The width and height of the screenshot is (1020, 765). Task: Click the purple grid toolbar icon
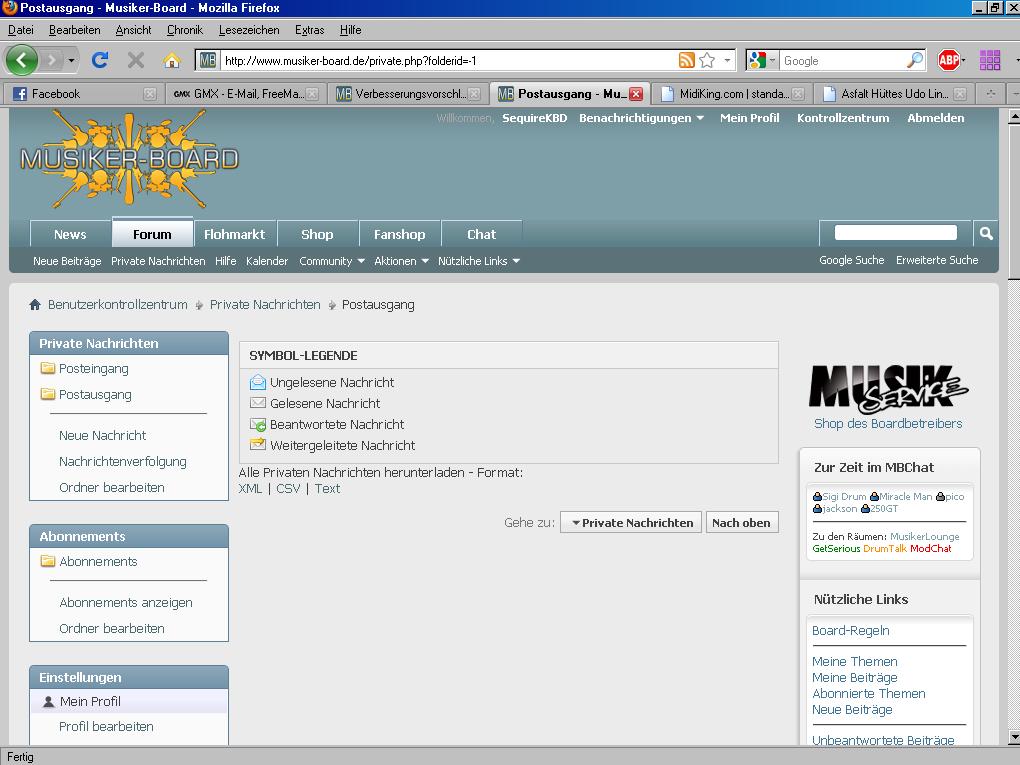pos(989,60)
